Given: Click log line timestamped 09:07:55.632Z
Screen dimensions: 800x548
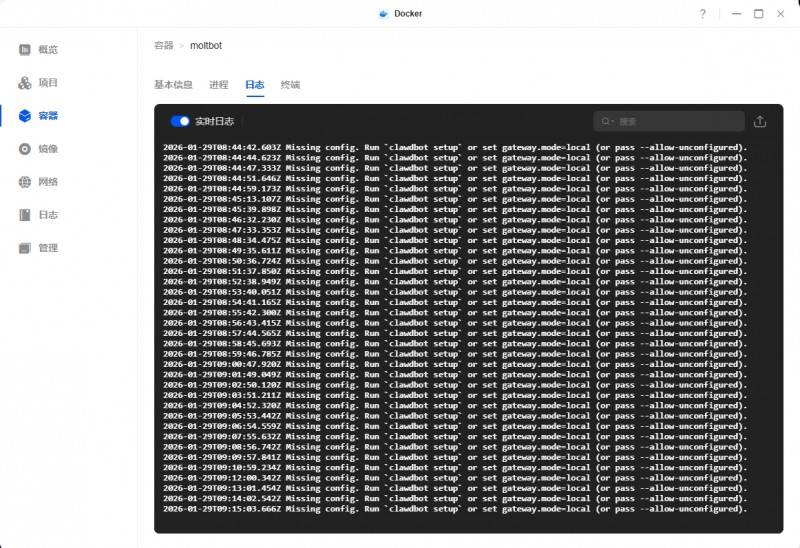Looking at the screenshot, I should coord(455,437).
